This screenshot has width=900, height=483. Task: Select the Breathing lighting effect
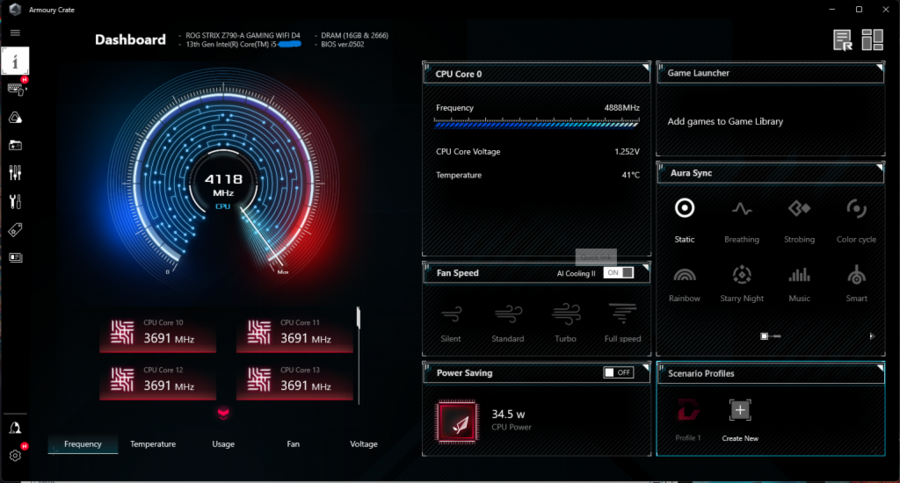[742, 220]
